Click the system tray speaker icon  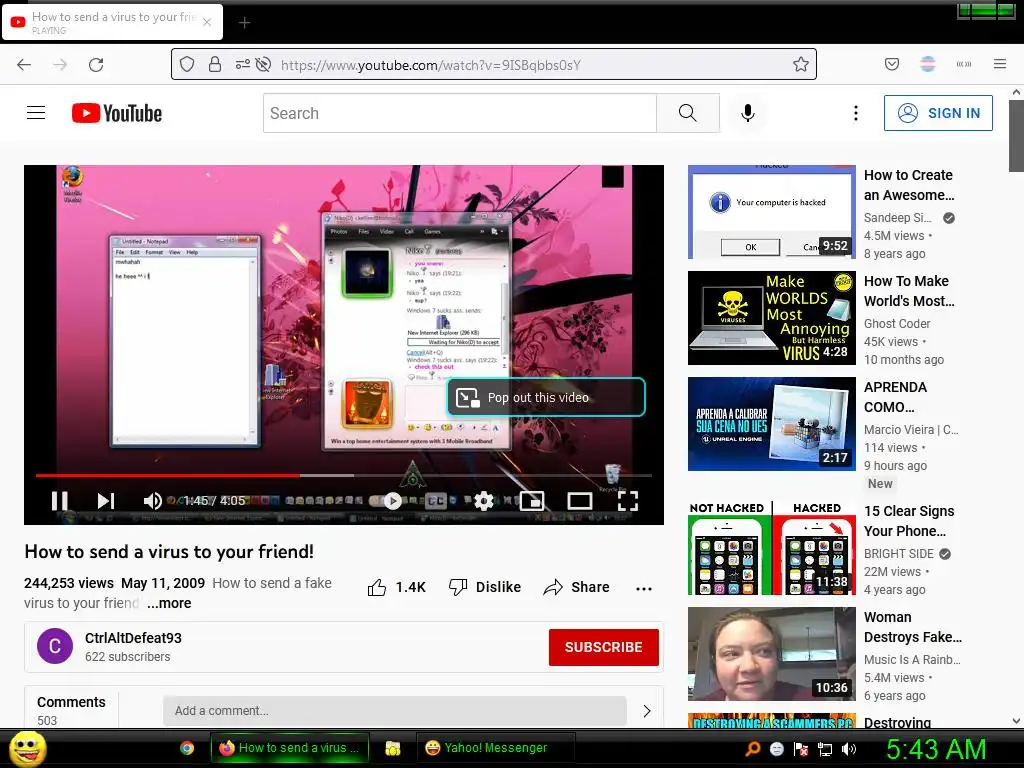(x=849, y=749)
